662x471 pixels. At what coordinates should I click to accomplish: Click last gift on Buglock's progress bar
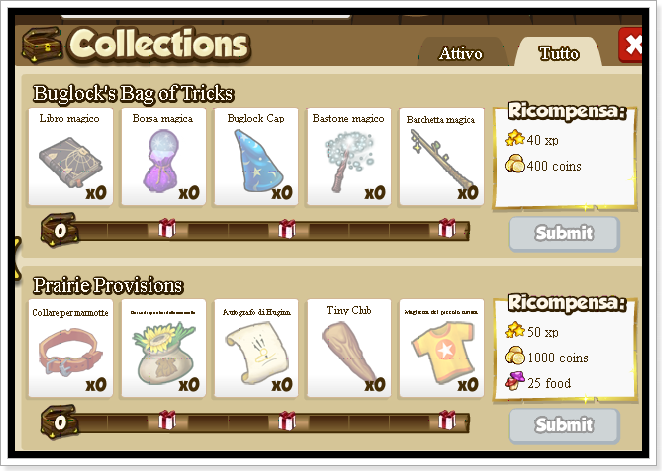click(x=447, y=228)
